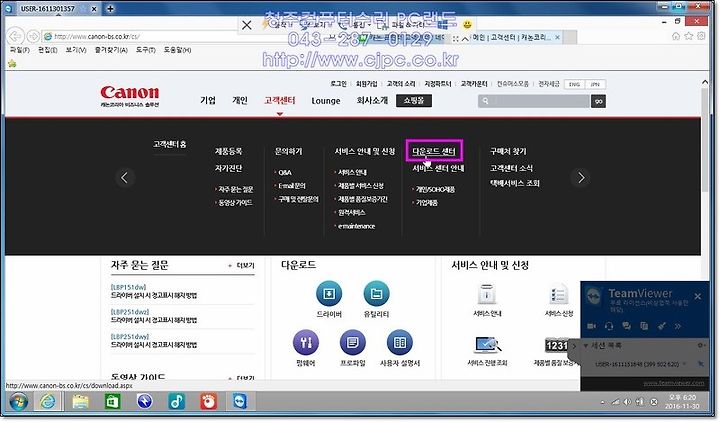Open the 파일(F) menu
This screenshot has height=422, width=720.
pos(20,50)
